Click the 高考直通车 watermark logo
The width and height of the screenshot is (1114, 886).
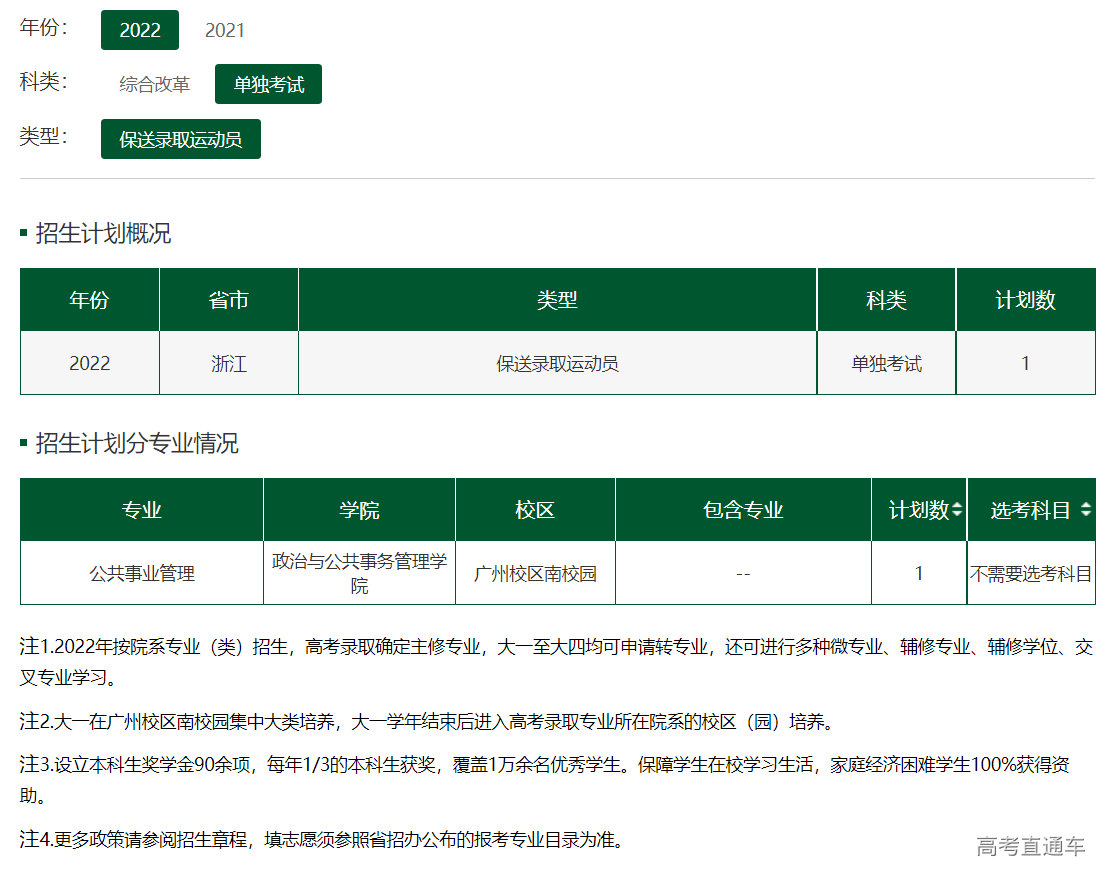(x=1031, y=847)
